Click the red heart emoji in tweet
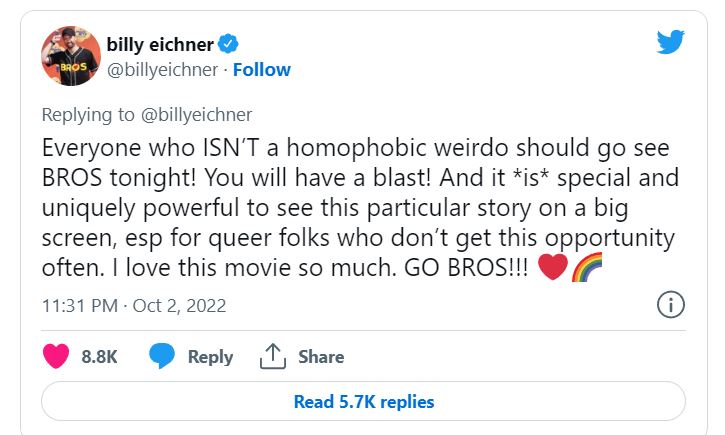Image resolution: width=725 pixels, height=435 pixels. (x=552, y=270)
